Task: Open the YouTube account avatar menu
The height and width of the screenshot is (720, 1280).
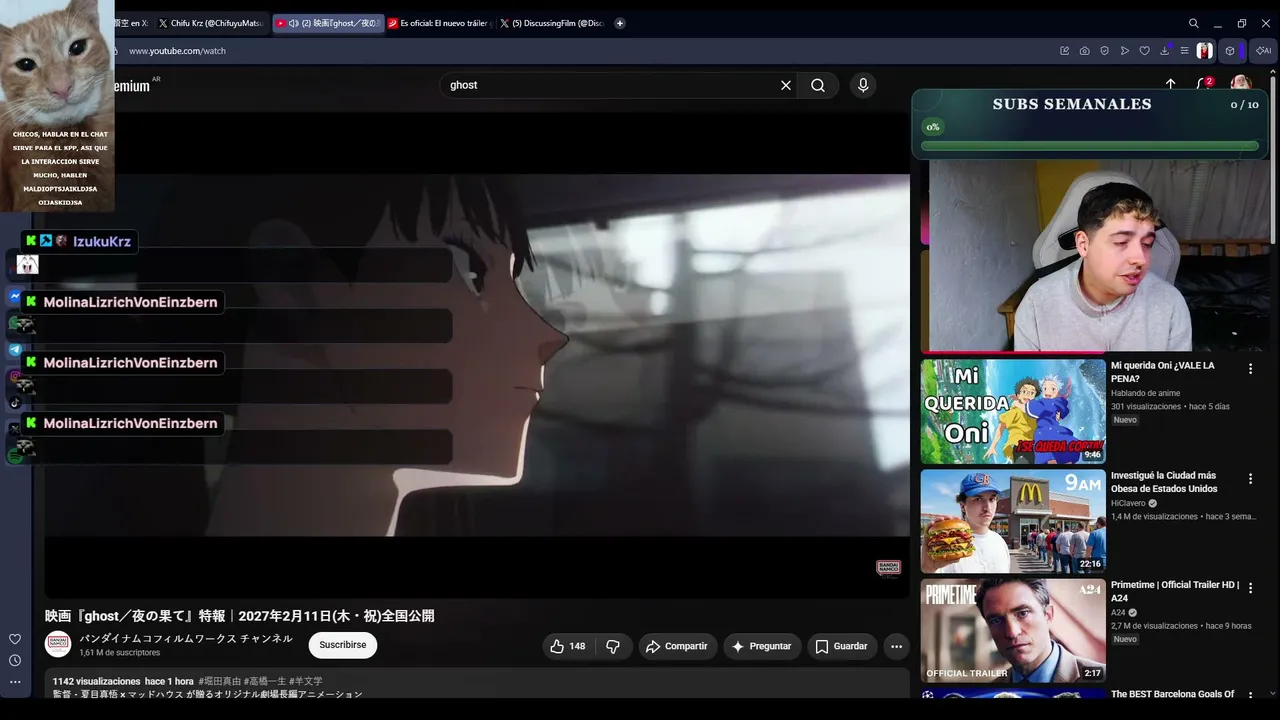Action: coord(1241,82)
